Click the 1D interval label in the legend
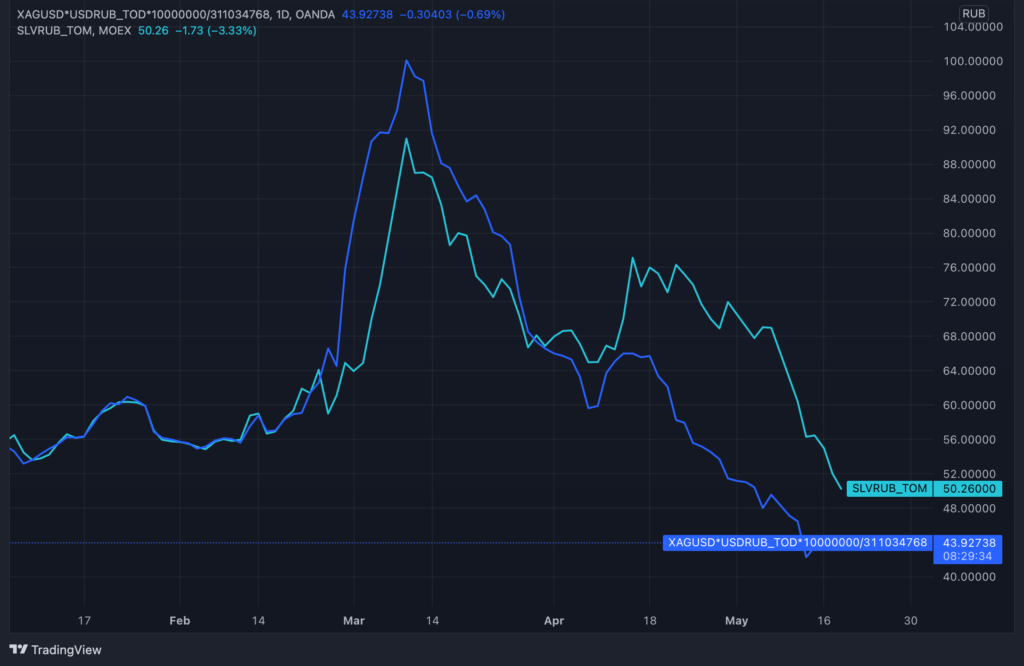 (283, 14)
